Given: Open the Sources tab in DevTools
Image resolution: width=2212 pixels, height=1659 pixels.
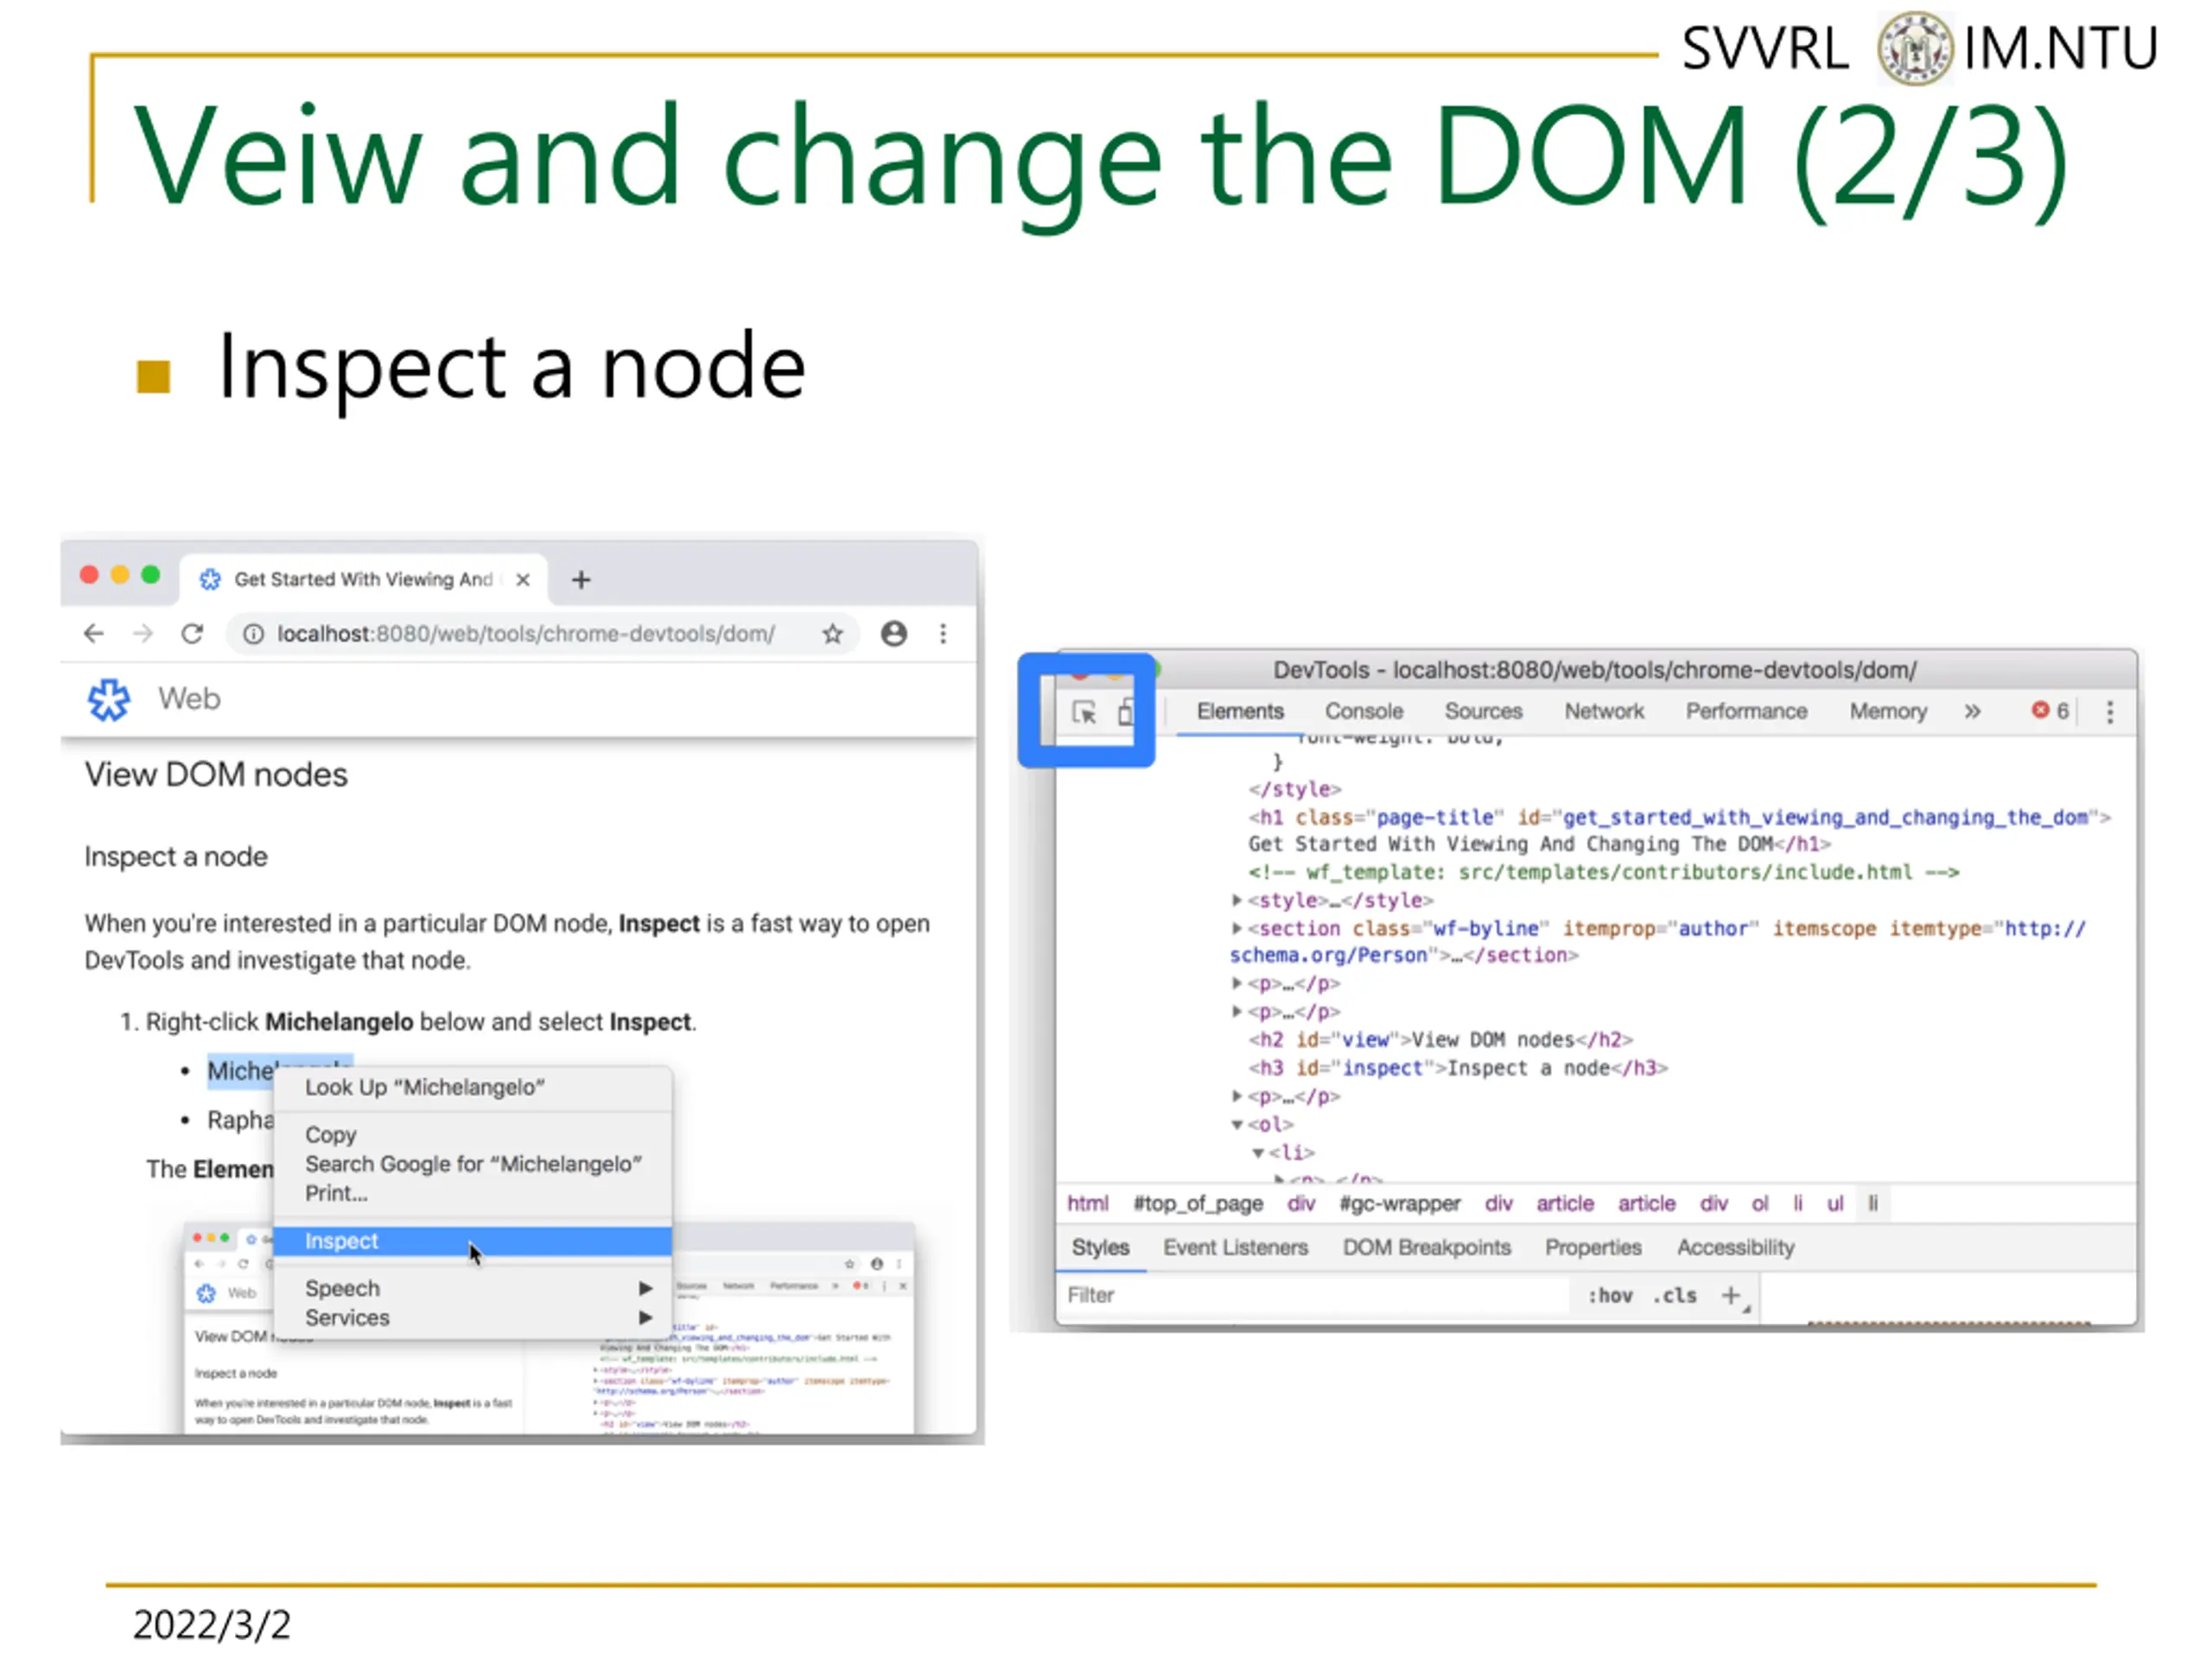Looking at the screenshot, I should coord(1483,712).
